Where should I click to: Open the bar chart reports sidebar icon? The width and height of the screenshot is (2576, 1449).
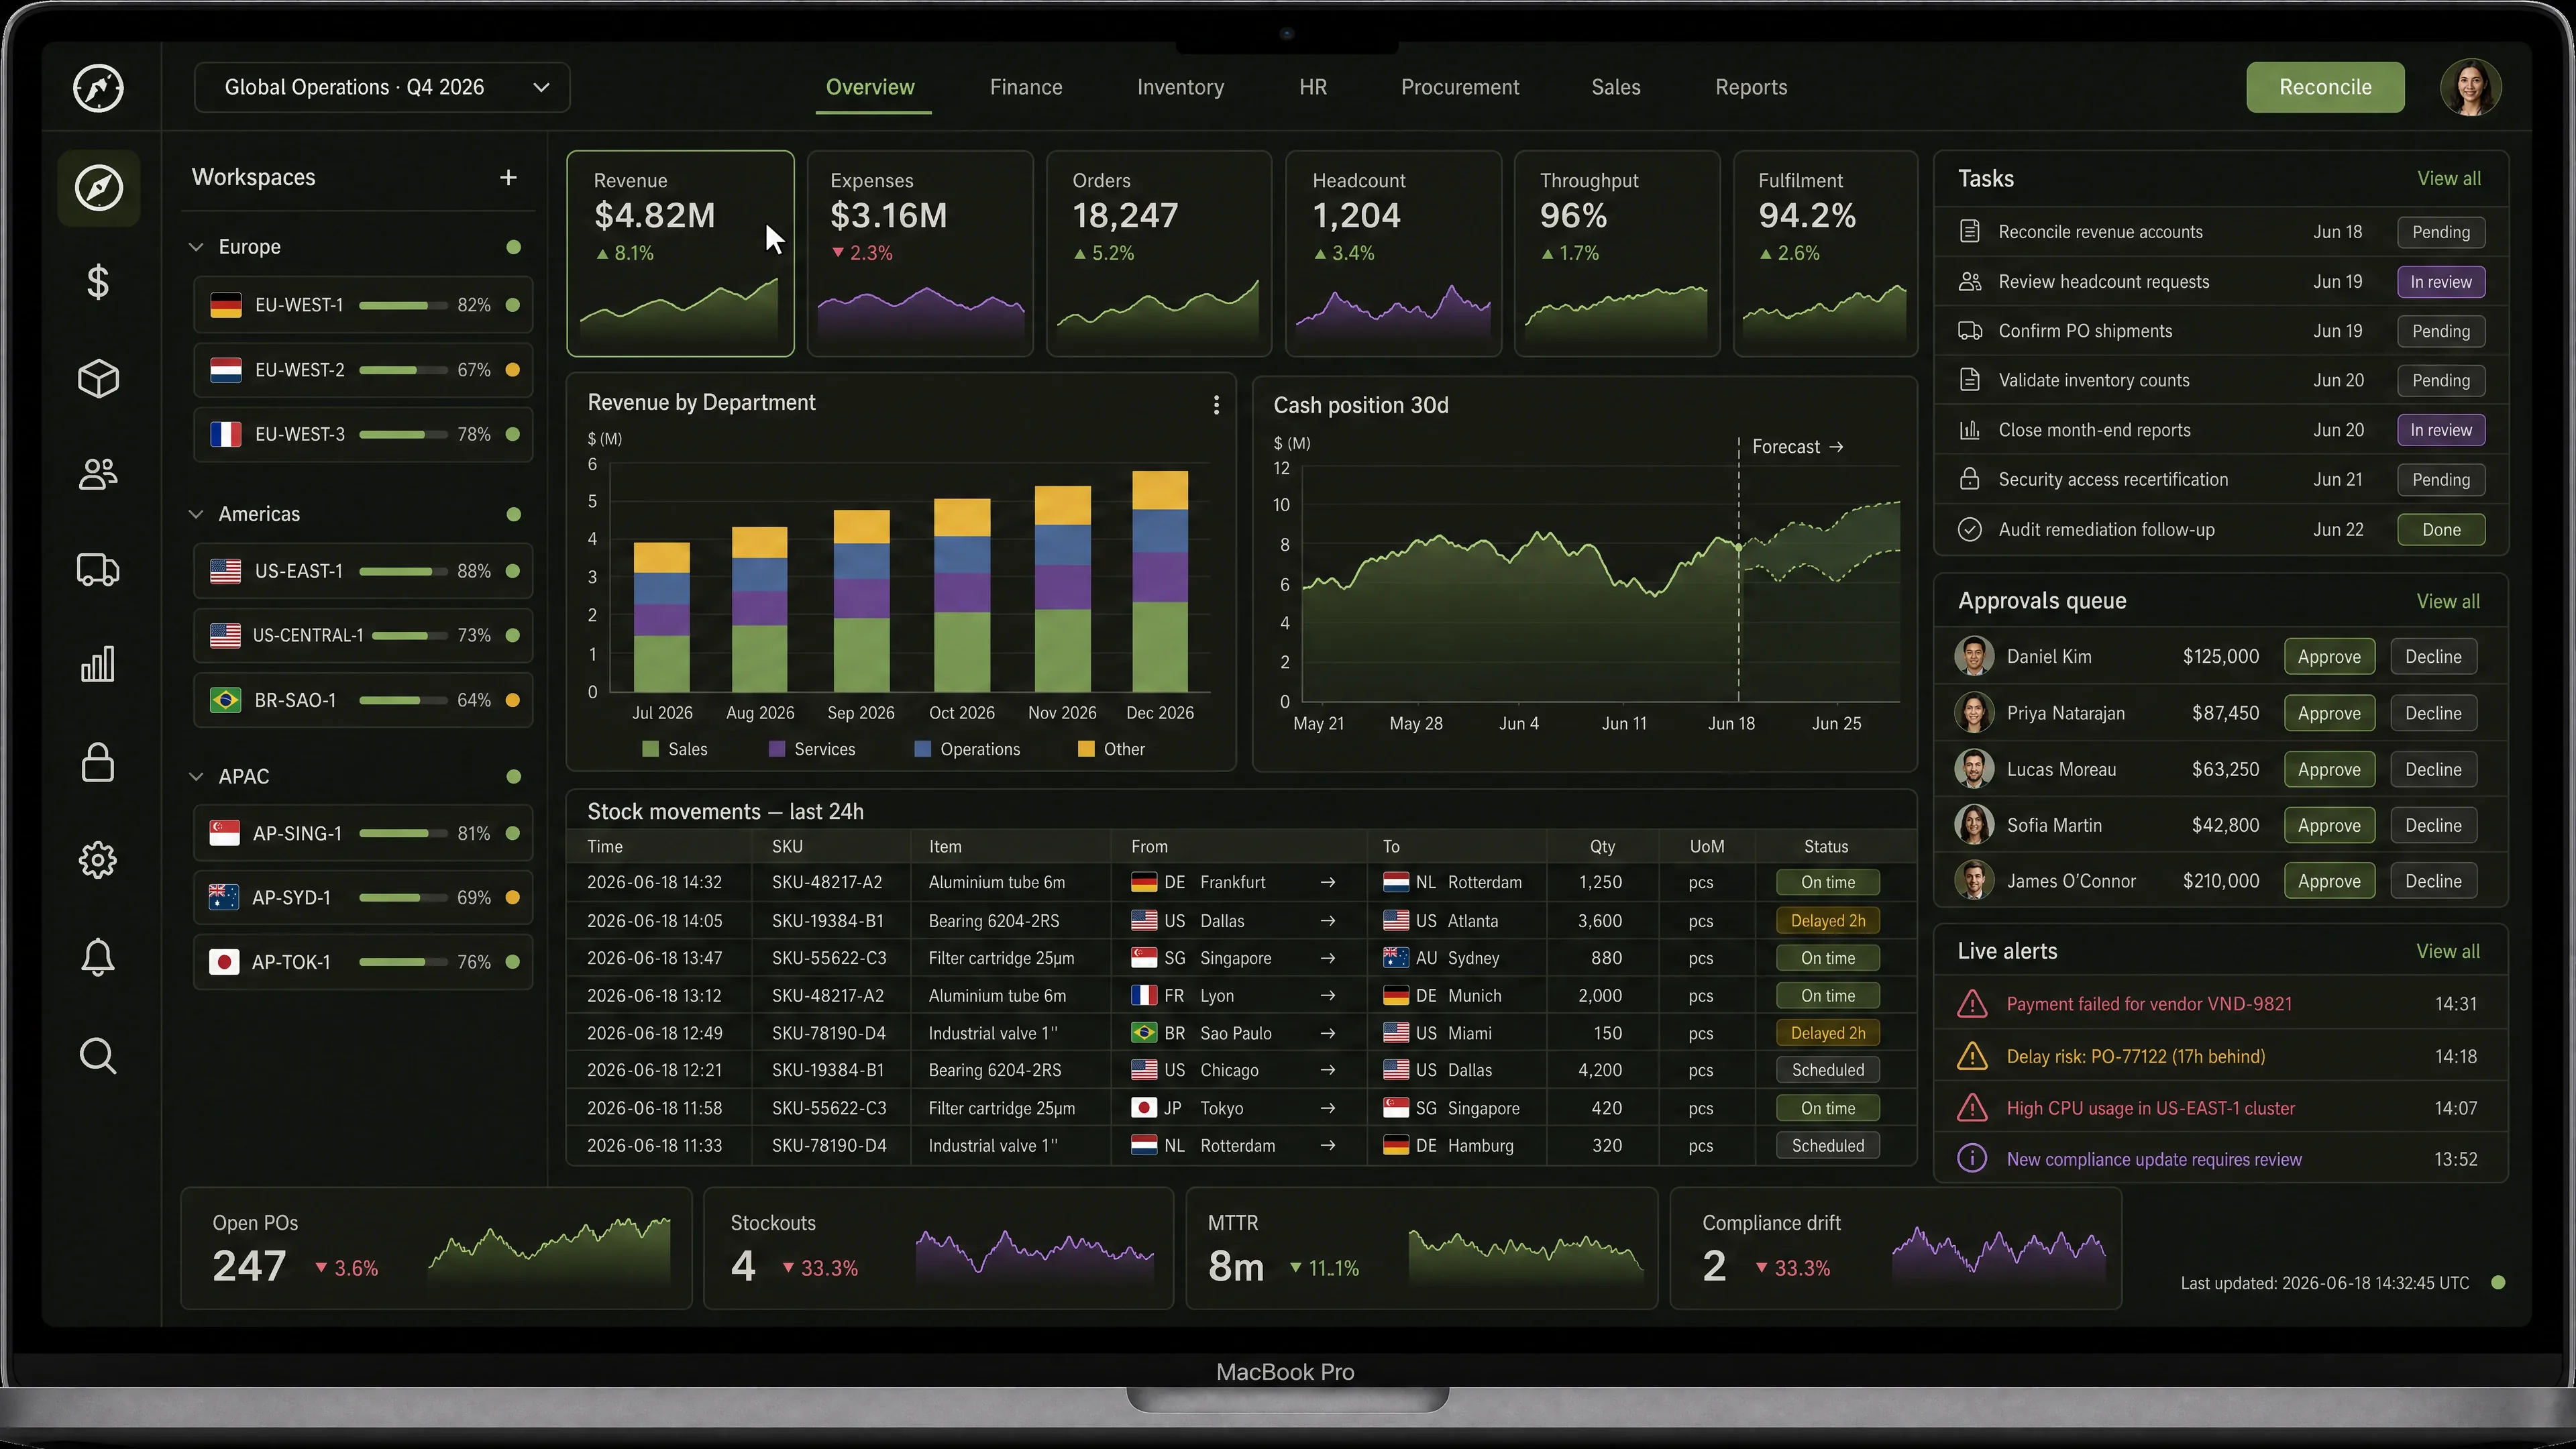click(98, 664)
